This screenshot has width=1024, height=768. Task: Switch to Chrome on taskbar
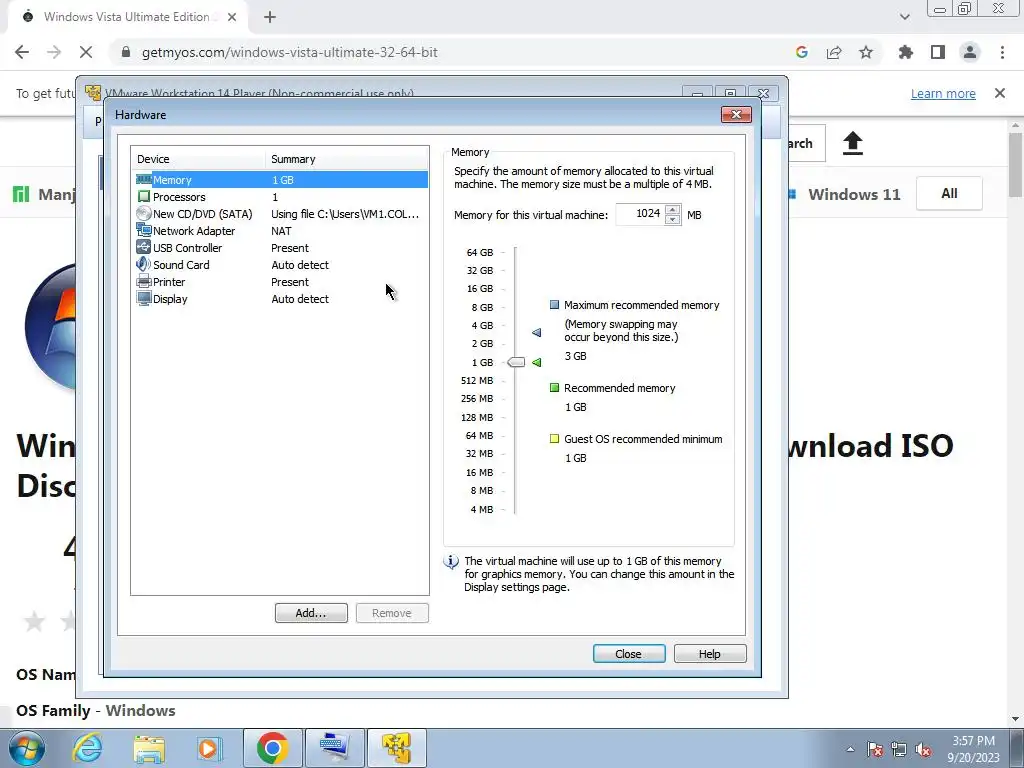coord(272,748)
